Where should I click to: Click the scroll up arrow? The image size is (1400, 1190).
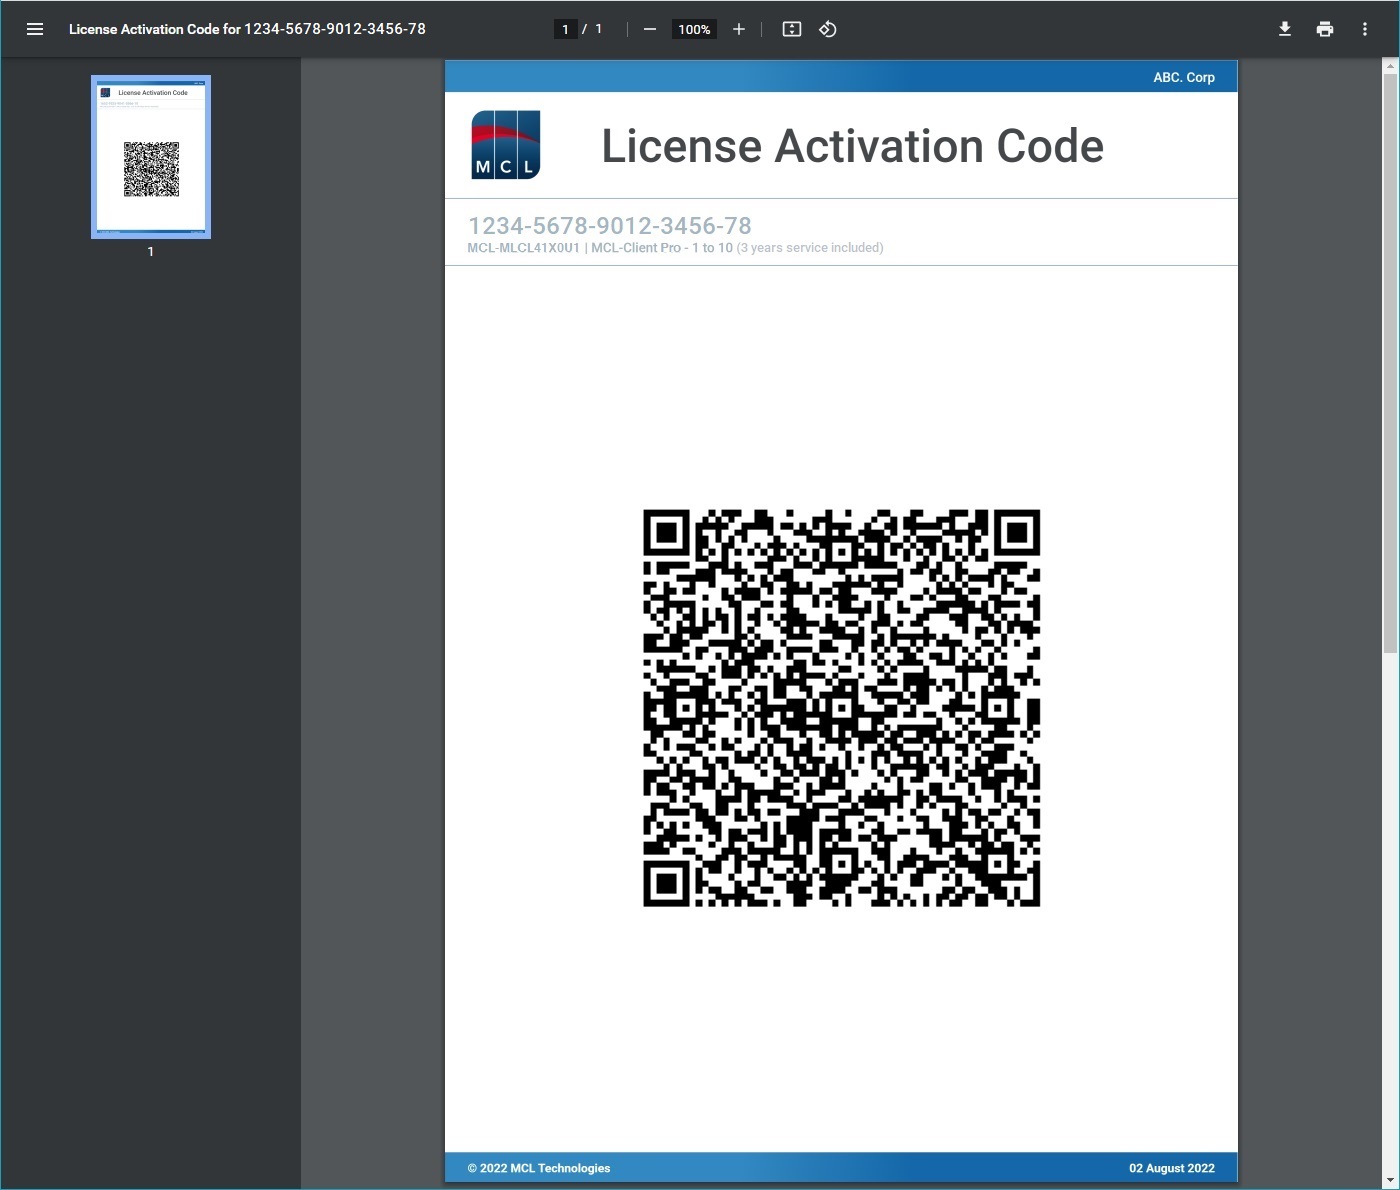(1390, 66)
